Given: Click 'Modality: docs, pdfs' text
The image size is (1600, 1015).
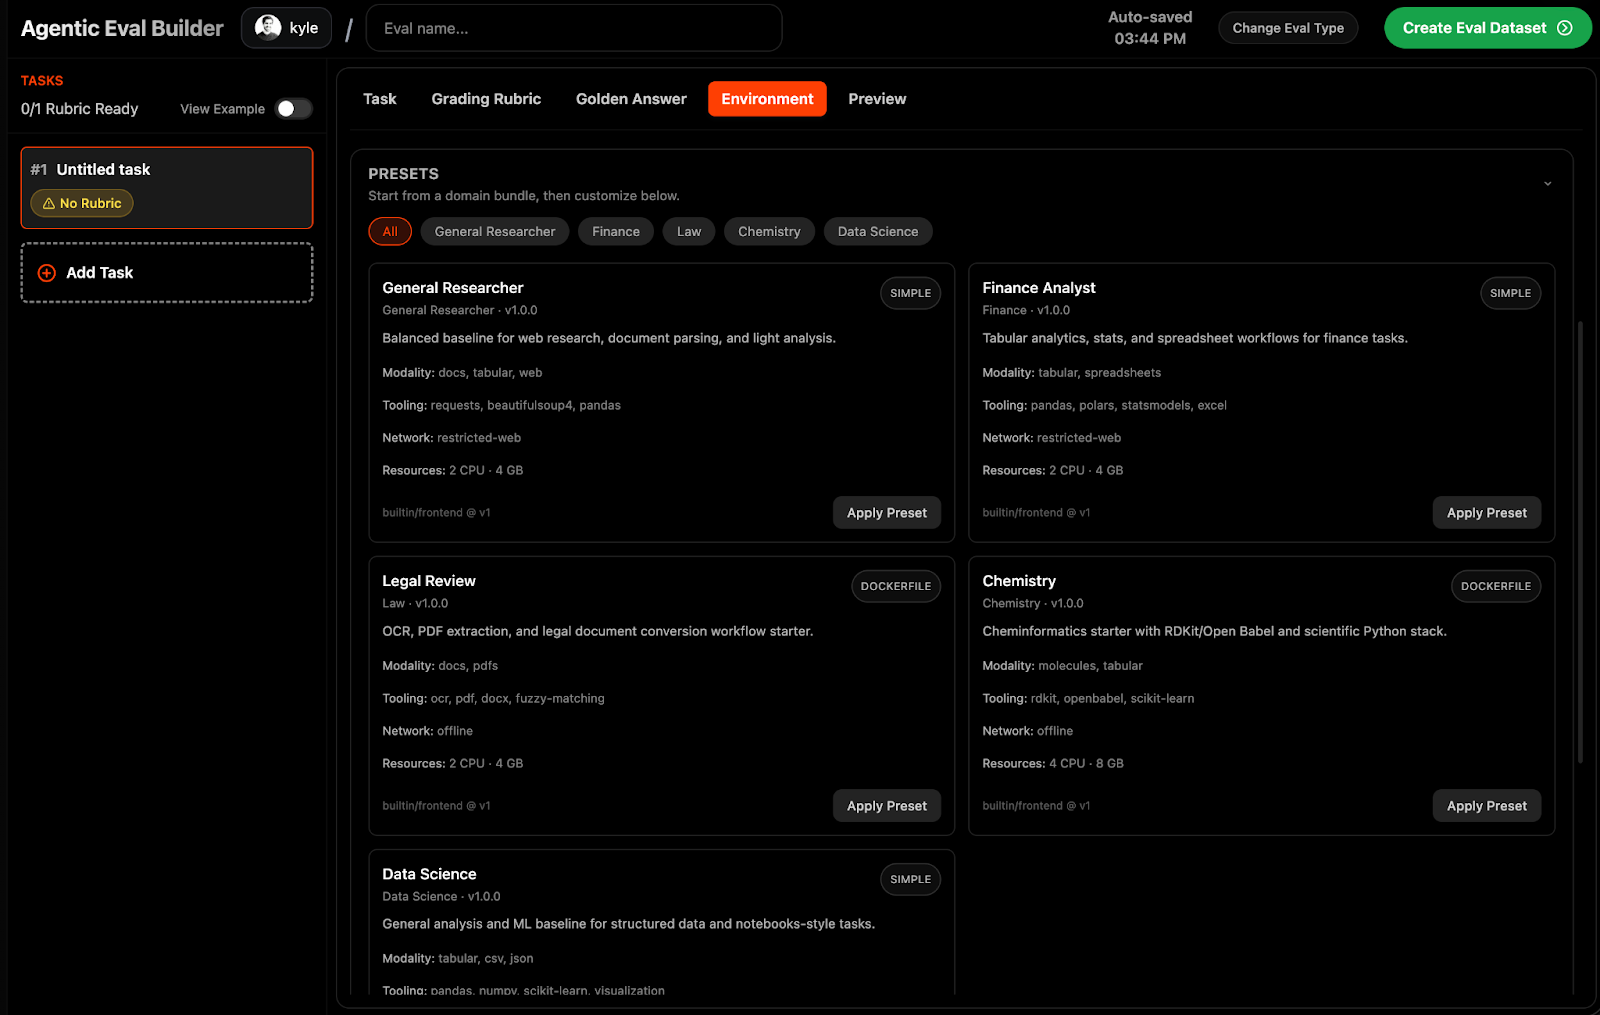Looking at the screenshot, I should point(440,666).
